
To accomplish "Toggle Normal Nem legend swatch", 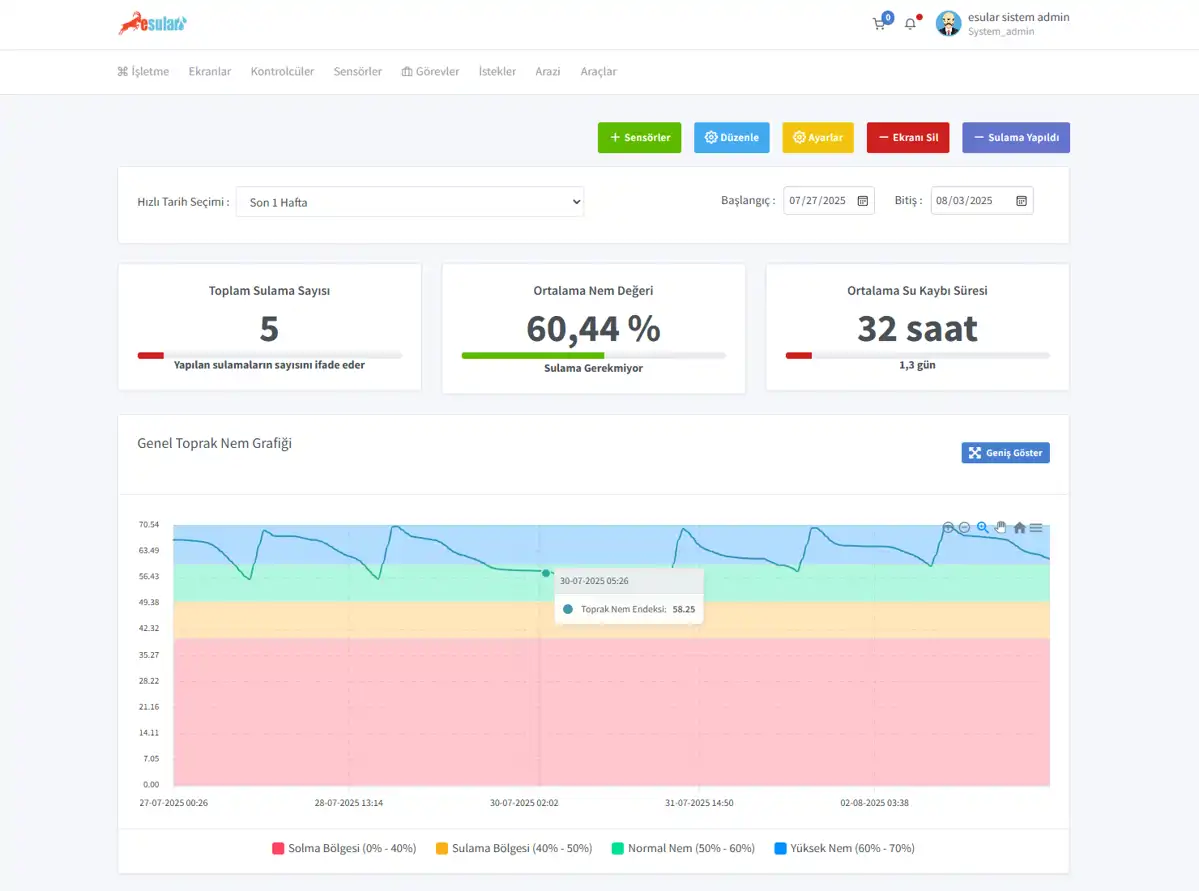I will coord(618,848).
